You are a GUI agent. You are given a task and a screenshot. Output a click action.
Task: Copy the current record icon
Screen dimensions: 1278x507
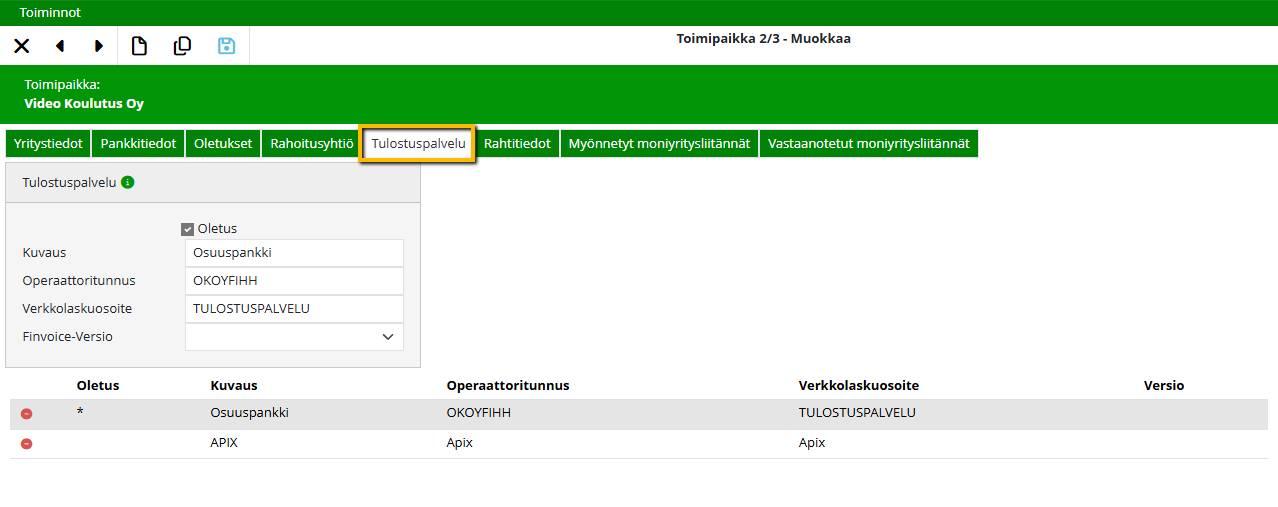click(x=182, y=46)
